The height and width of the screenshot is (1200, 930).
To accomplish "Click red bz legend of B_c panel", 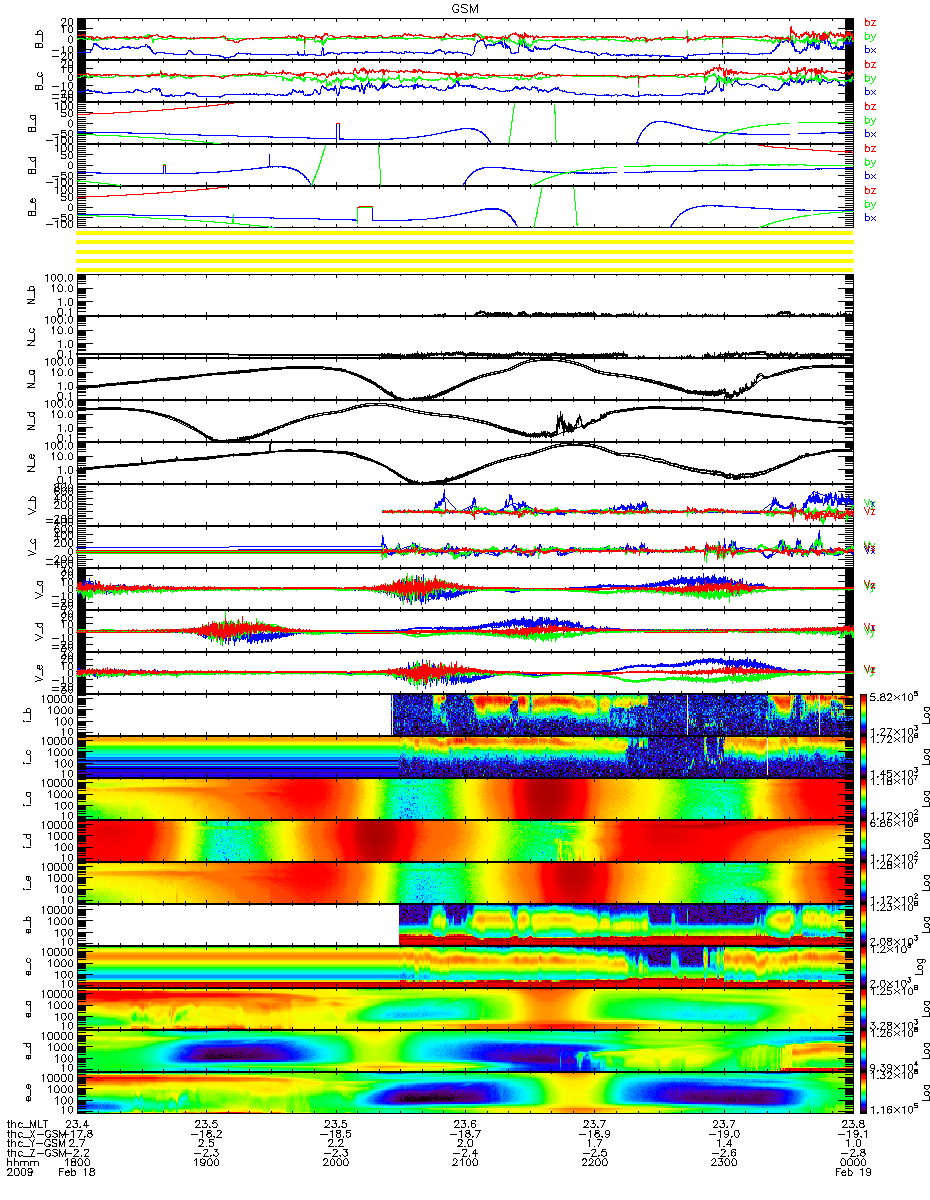I will click(869, 65).
